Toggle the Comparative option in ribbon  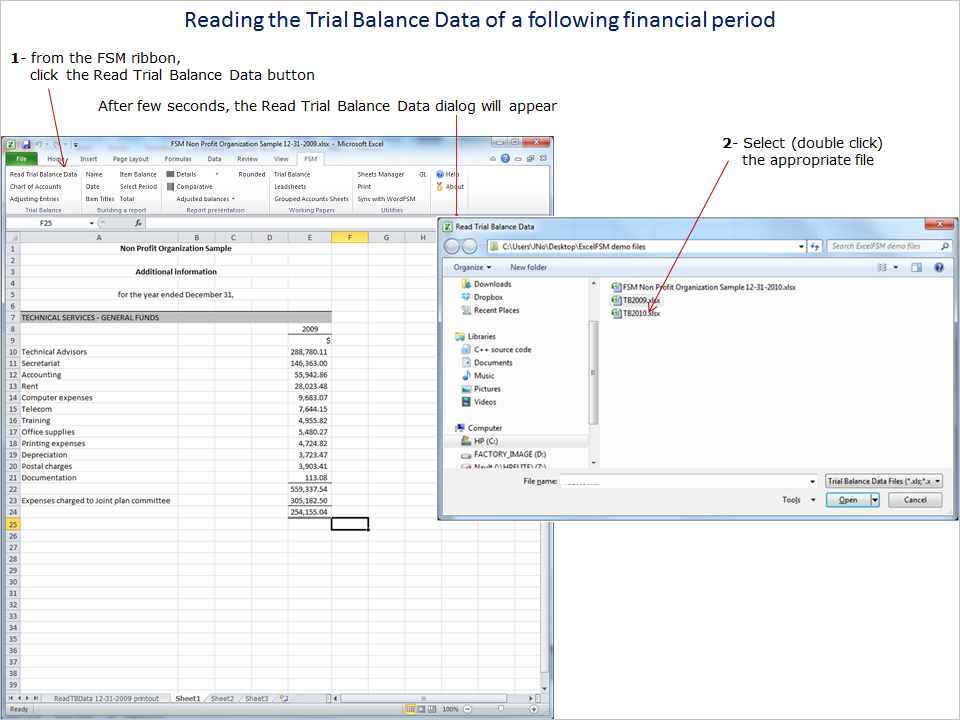click(171, 186)
